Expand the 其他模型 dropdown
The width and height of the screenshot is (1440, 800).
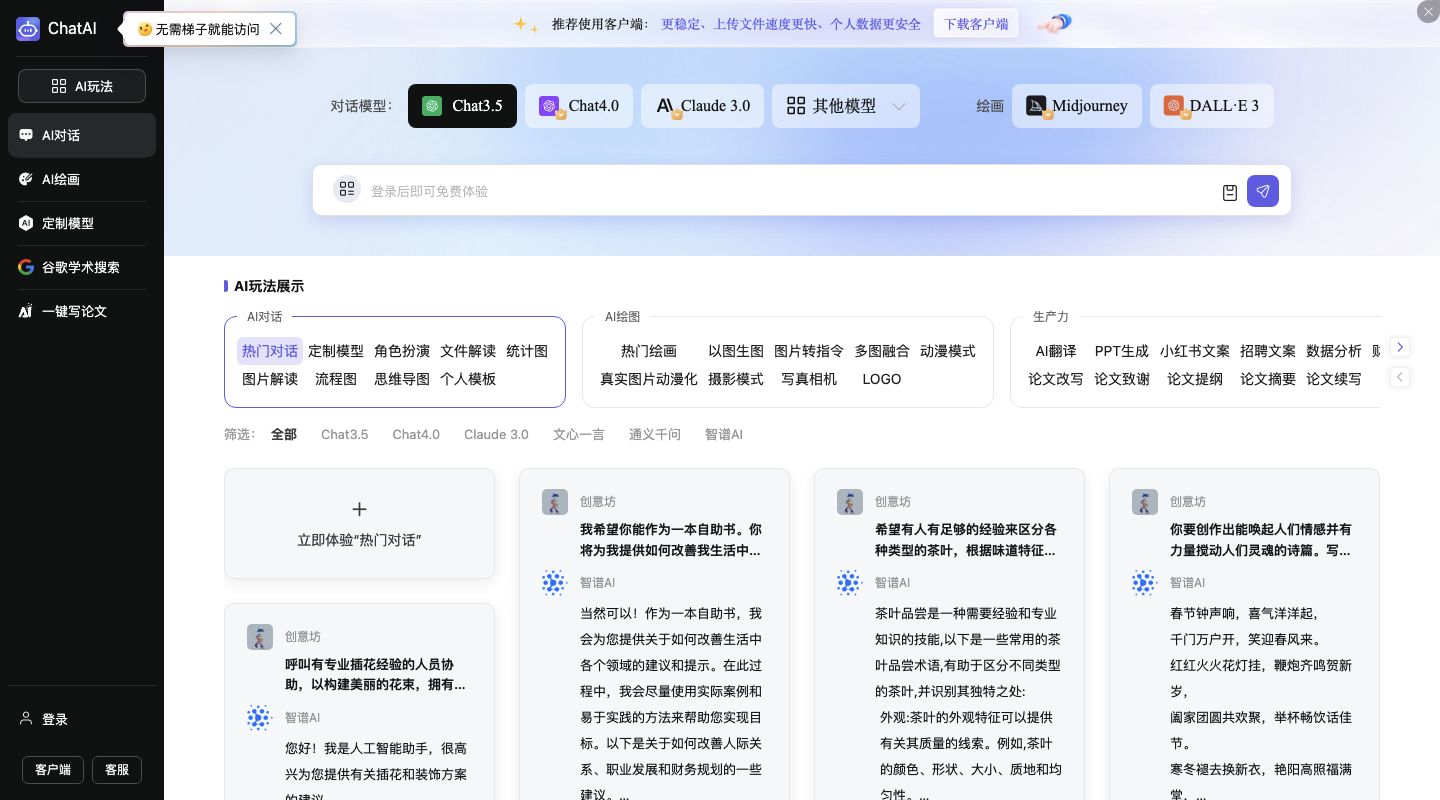(846, 106)
